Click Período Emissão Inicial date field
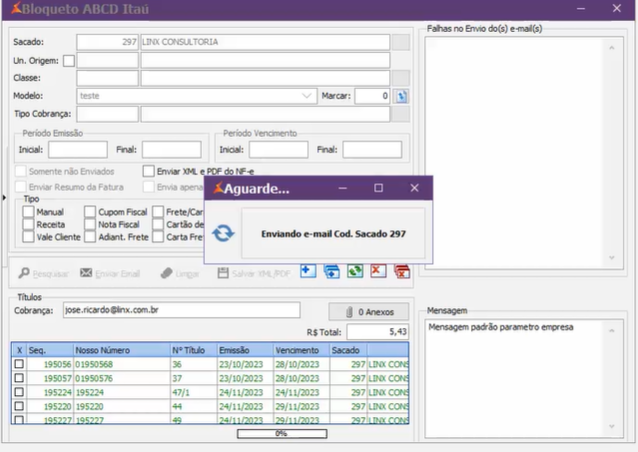The width and height of the screenshot is (638, 452). click(x=78, y=150)
